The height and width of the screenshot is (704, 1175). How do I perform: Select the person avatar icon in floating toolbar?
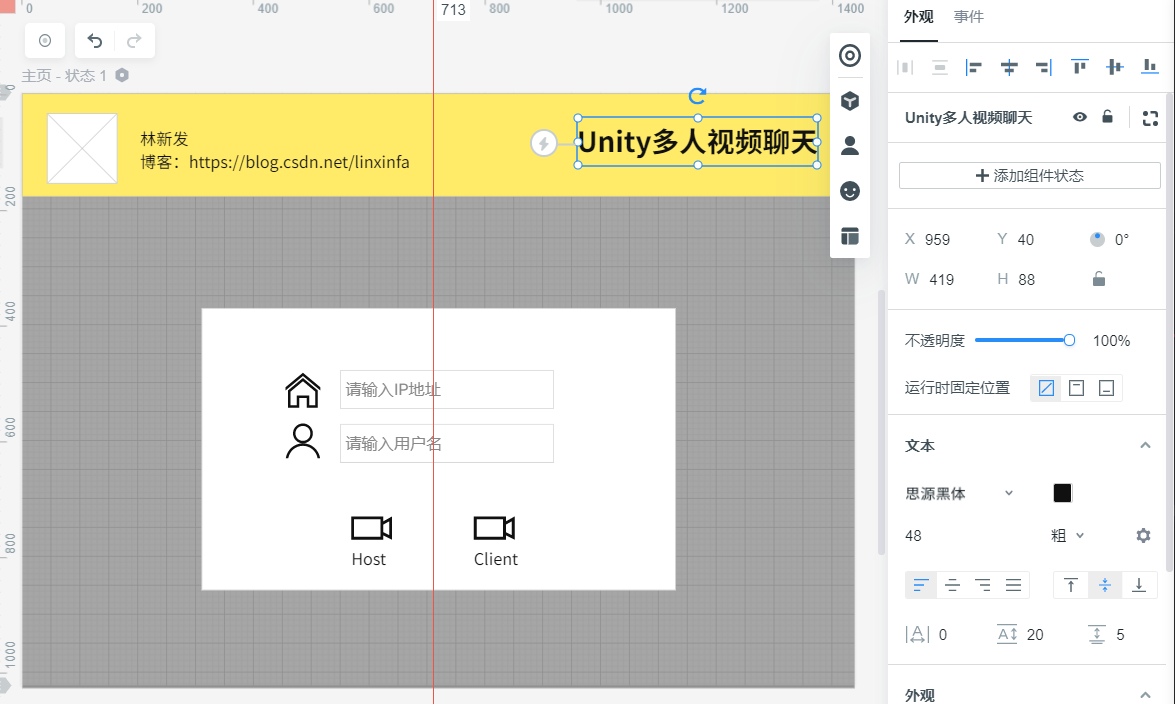point(849,145)
